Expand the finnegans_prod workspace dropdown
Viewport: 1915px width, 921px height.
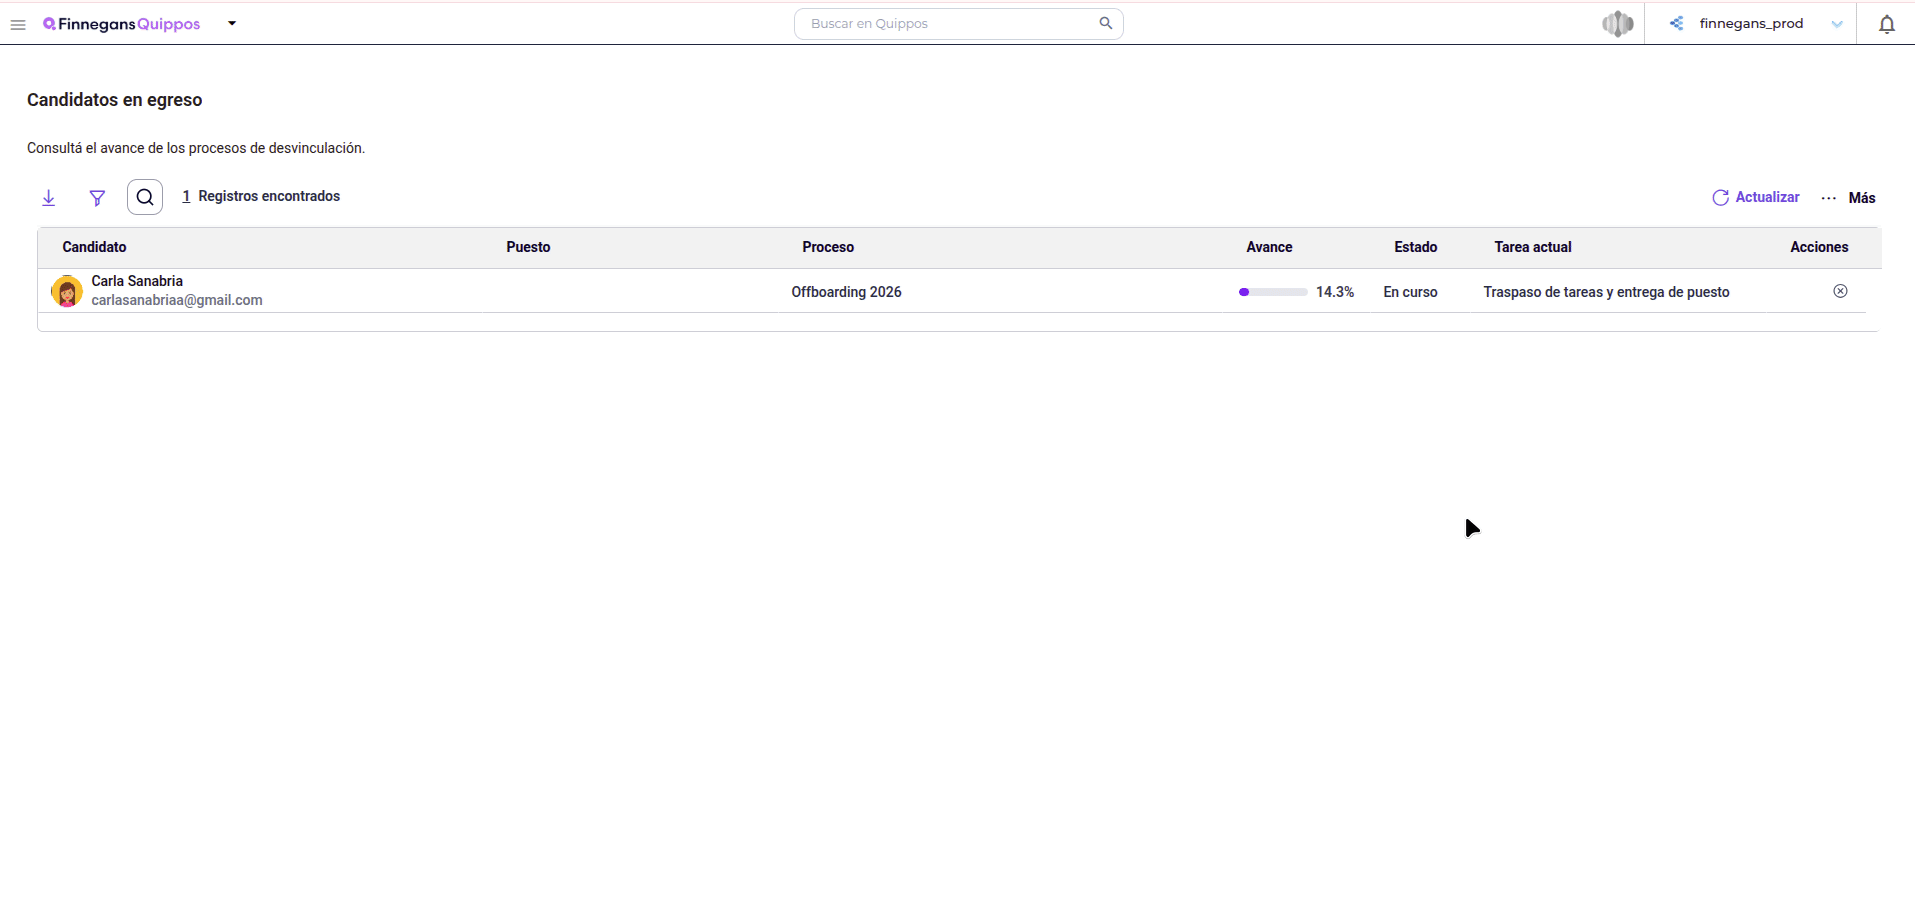1837,24
